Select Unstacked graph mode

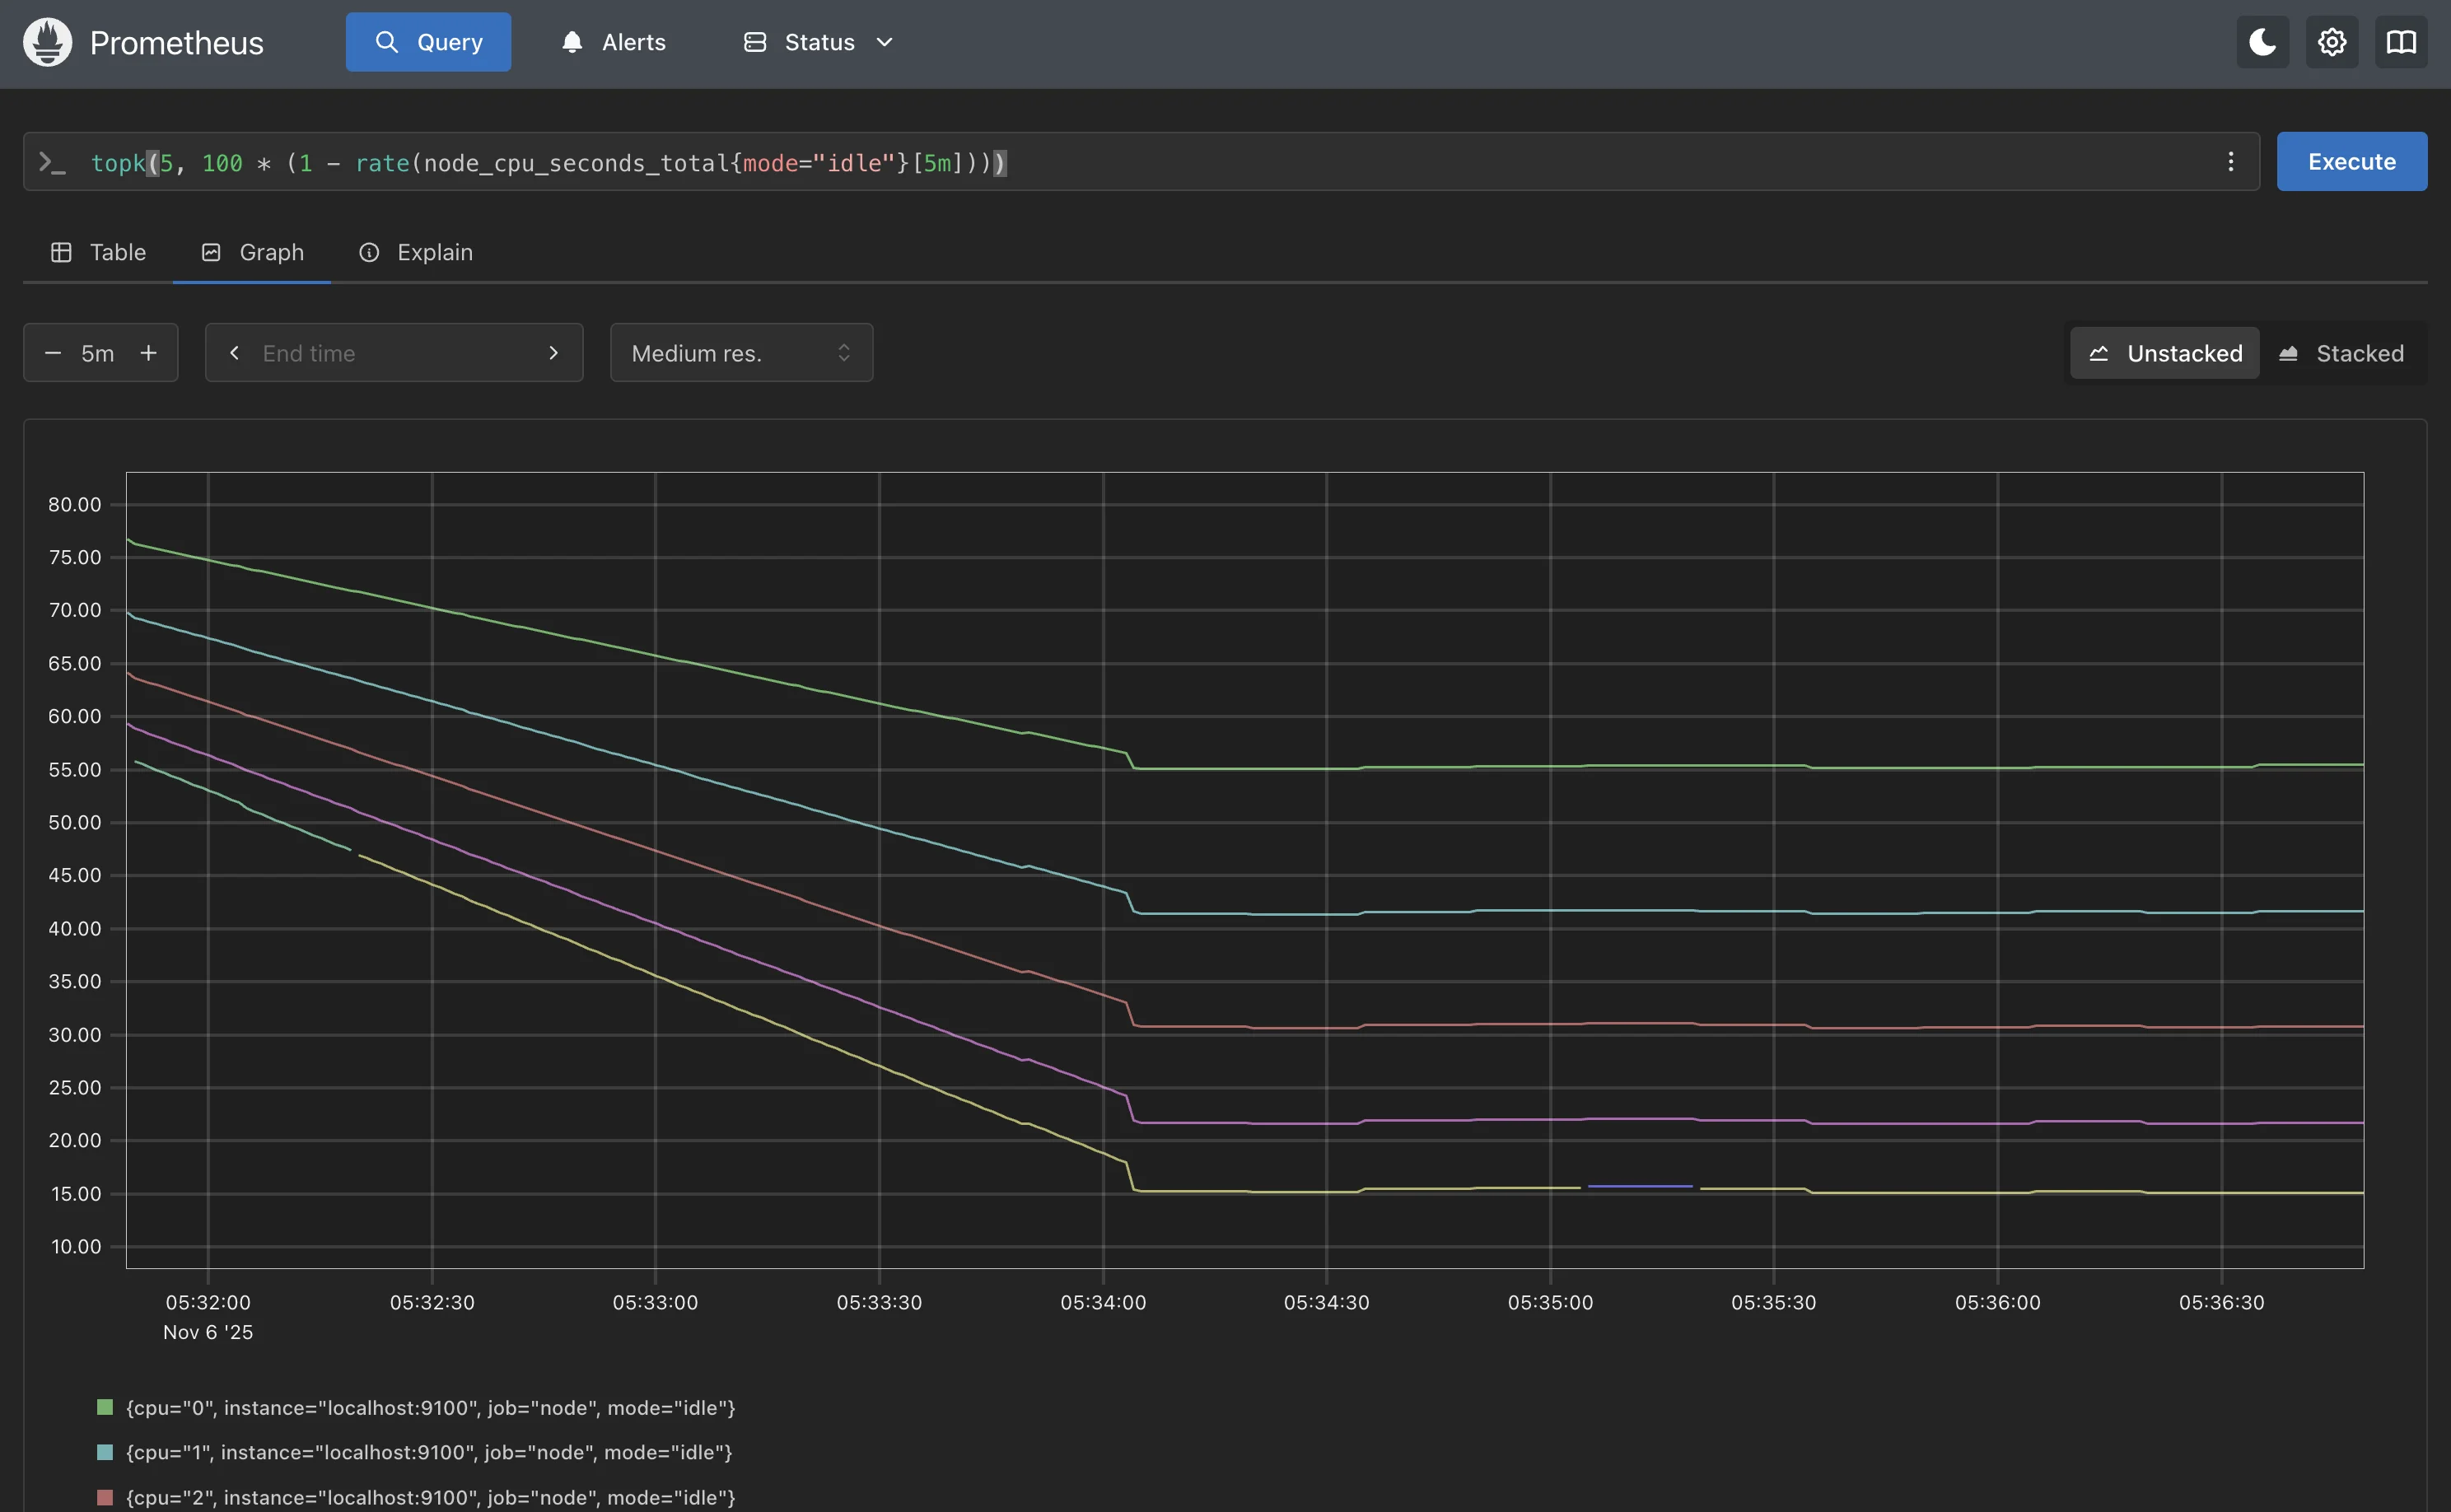click(2163, 352)
